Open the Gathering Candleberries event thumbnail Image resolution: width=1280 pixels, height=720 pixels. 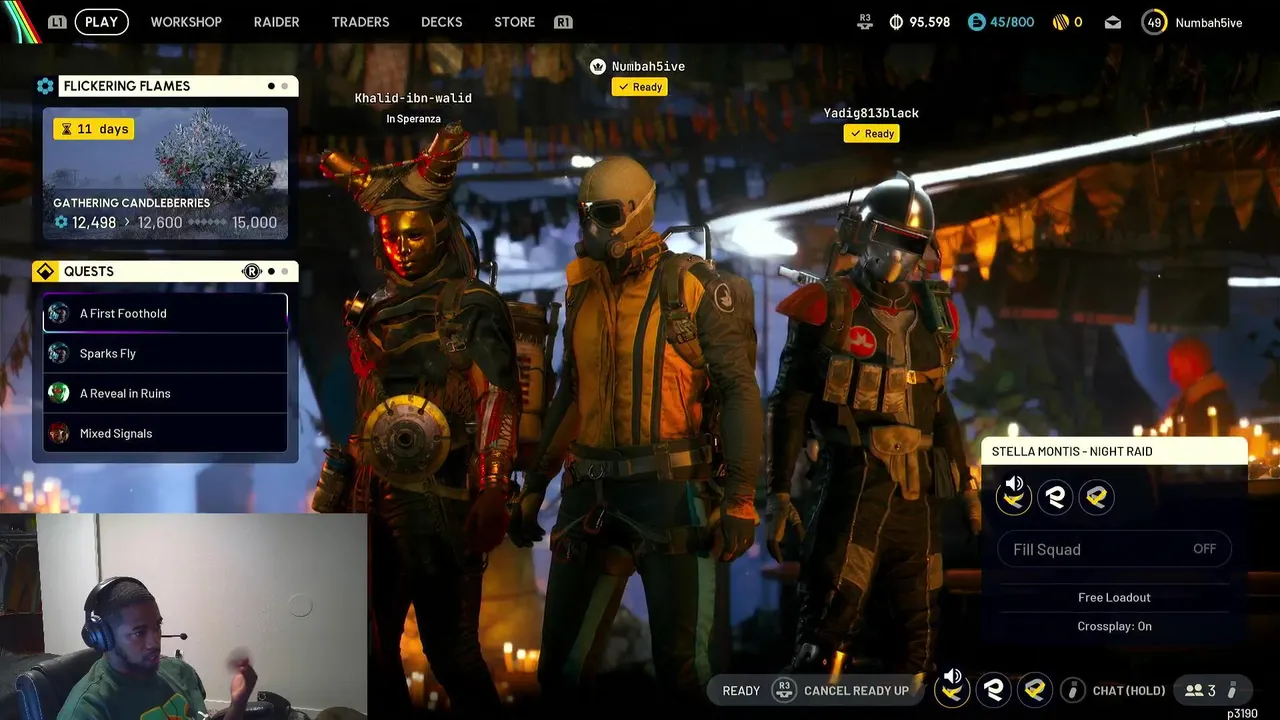(x=165, y=173)
